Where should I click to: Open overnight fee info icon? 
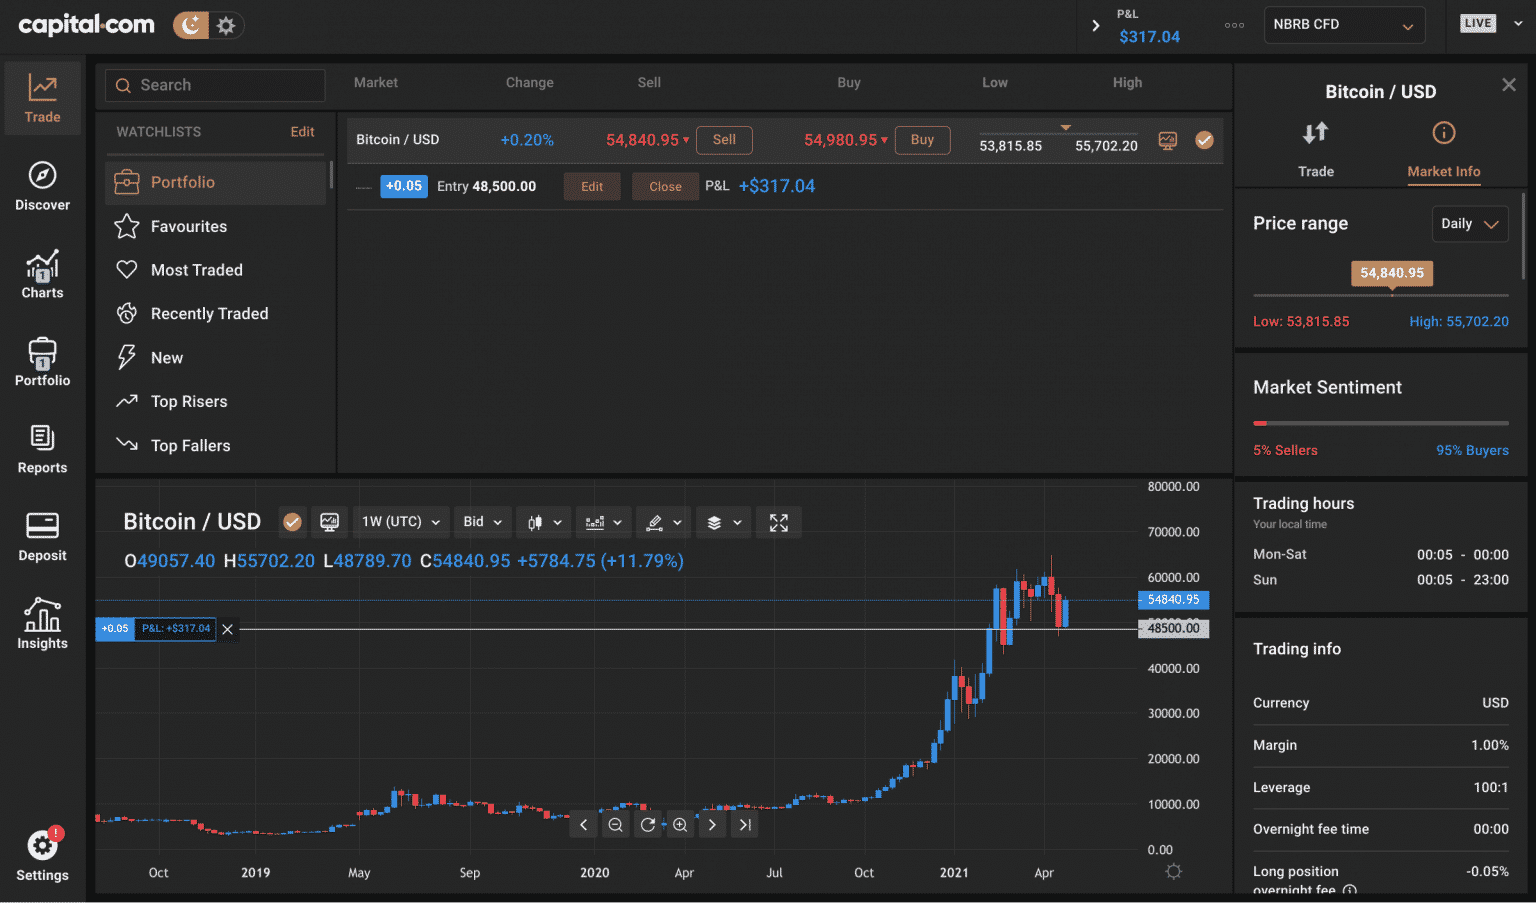(x=1350, y=890)
